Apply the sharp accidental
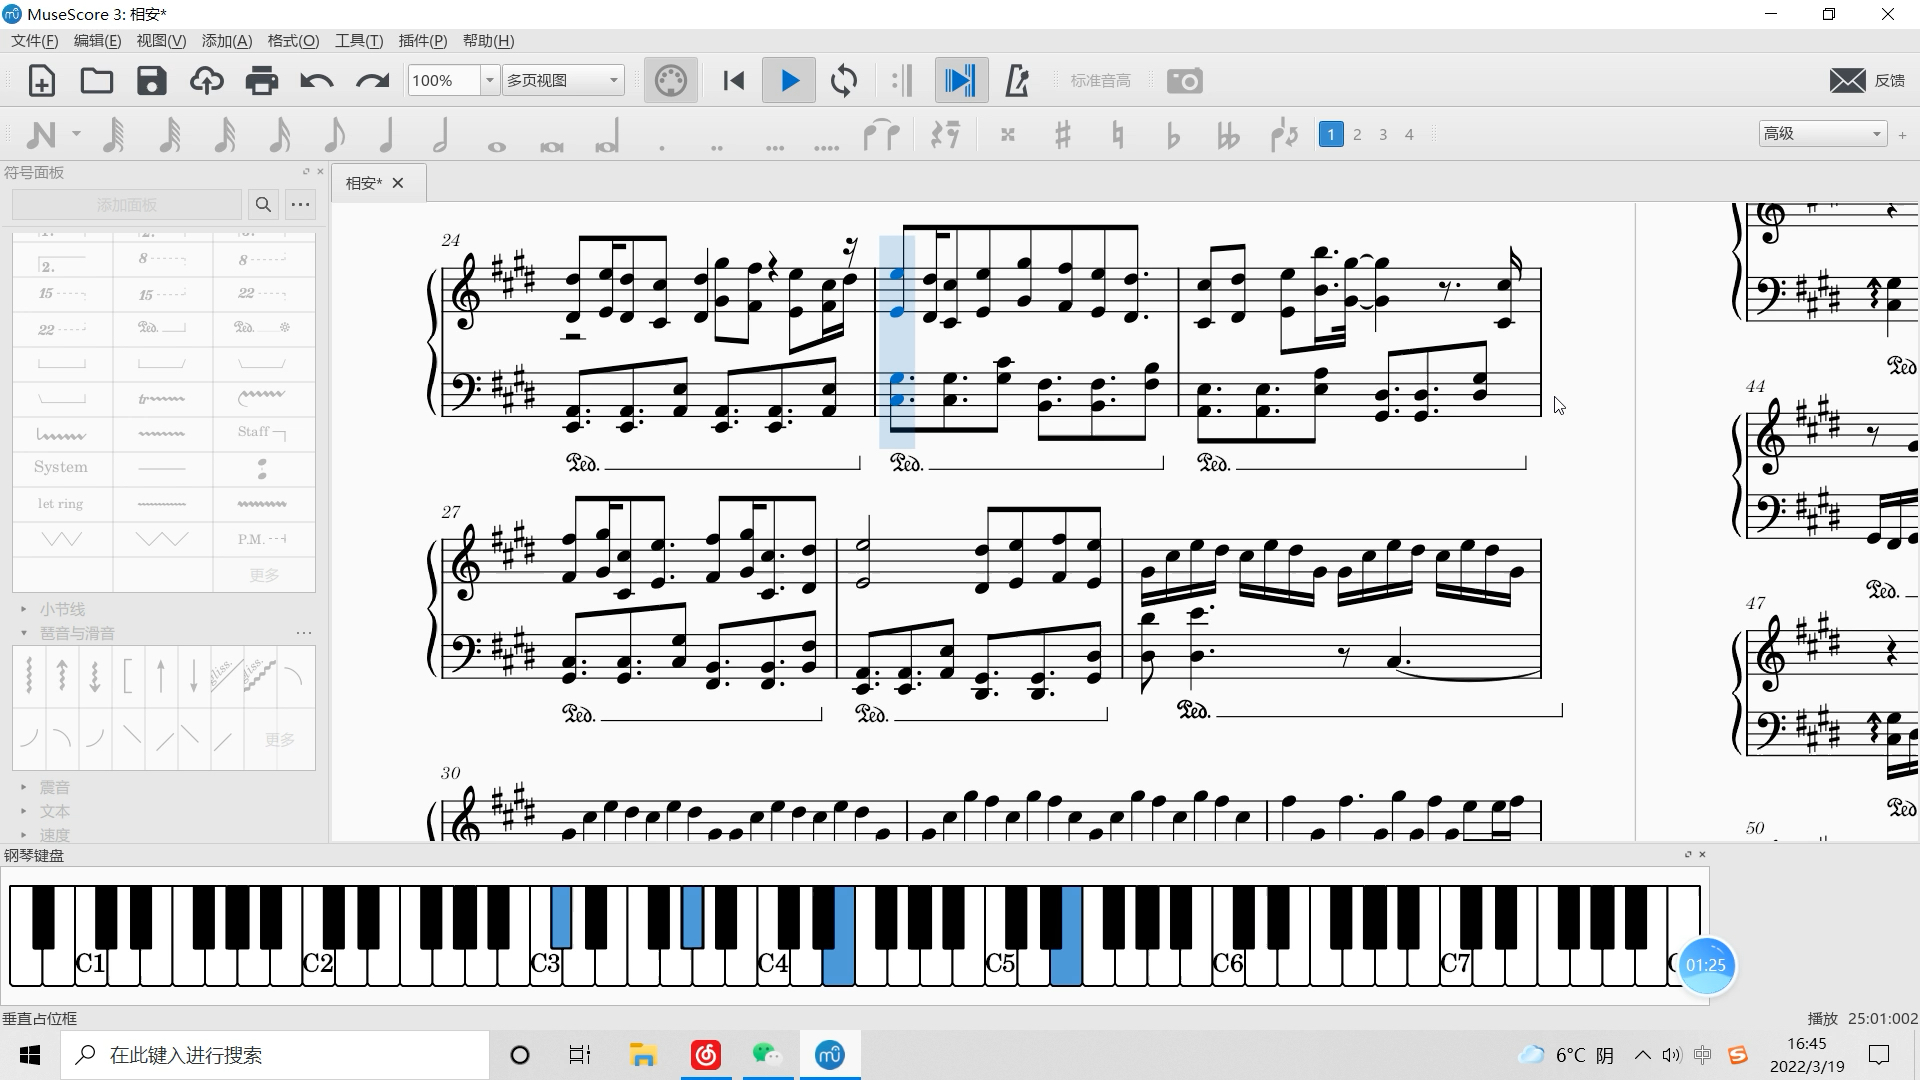The height and width of the screenshot is (1080, 1920). pyautogui.click(x=1063, y=134)
